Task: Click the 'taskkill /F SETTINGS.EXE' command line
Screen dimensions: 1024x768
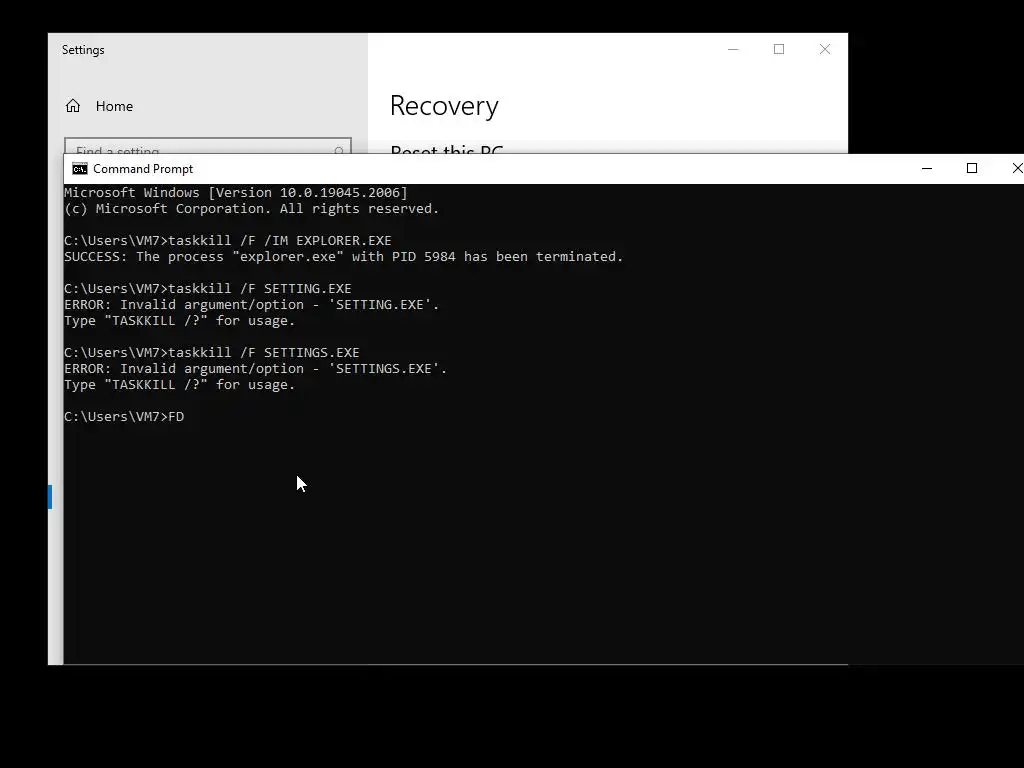Action: [212, 353]
